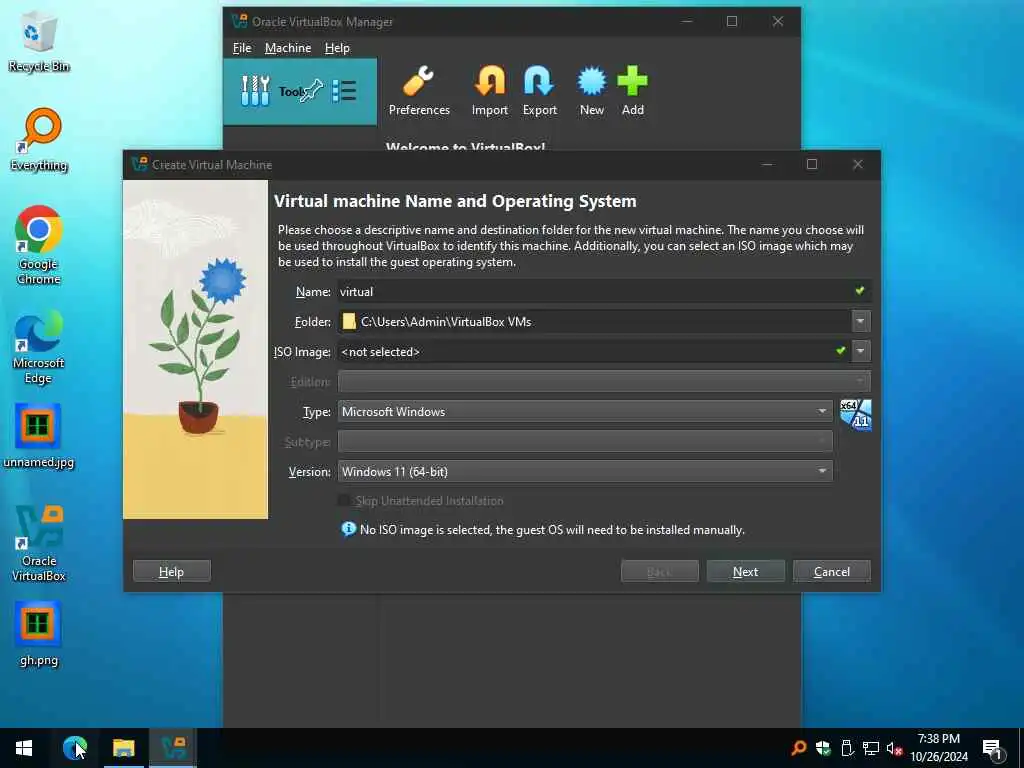Viewport: 1024px width, 768px height.
Task: Click the Cancel button
Action: [x=831, y=571]
